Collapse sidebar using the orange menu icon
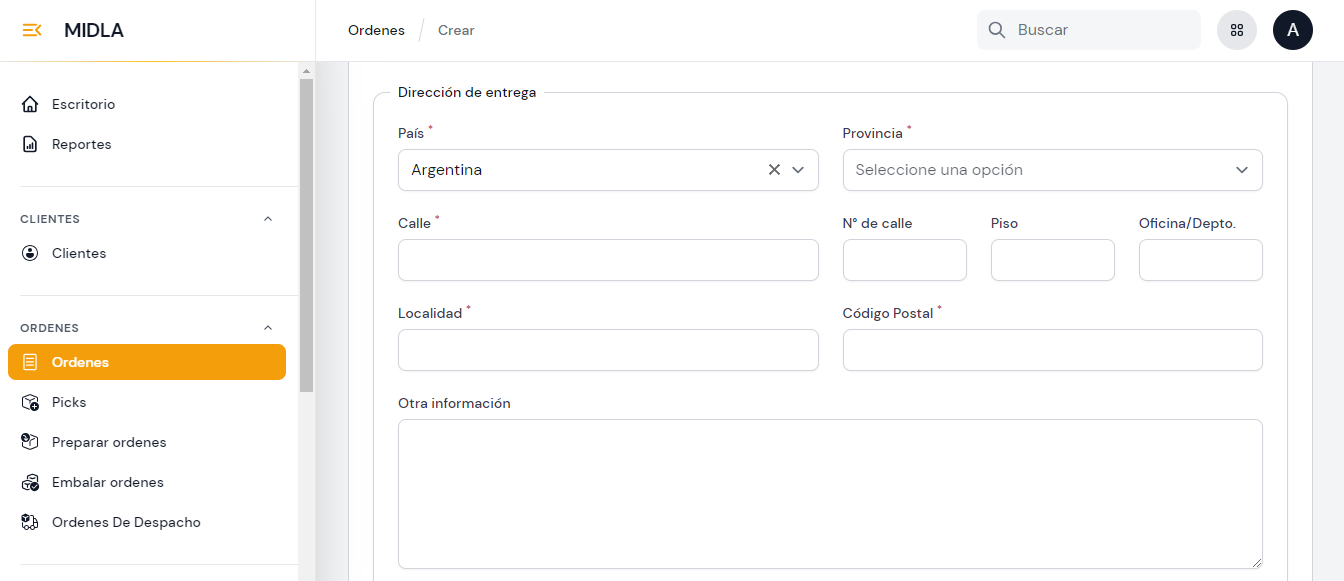1344x581 pixels. click(32, 30)
